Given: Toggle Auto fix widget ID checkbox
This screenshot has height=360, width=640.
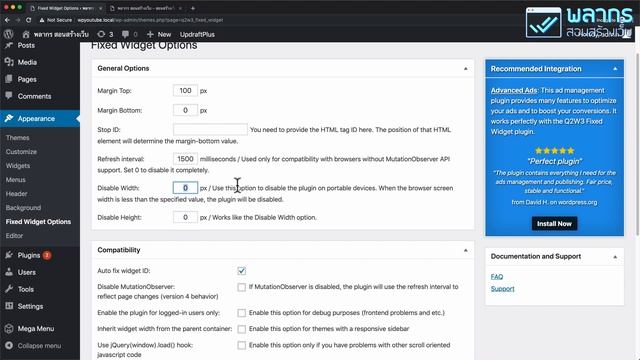Looking at the screenshot, I should pyautogui.click(x=242, y=271).
